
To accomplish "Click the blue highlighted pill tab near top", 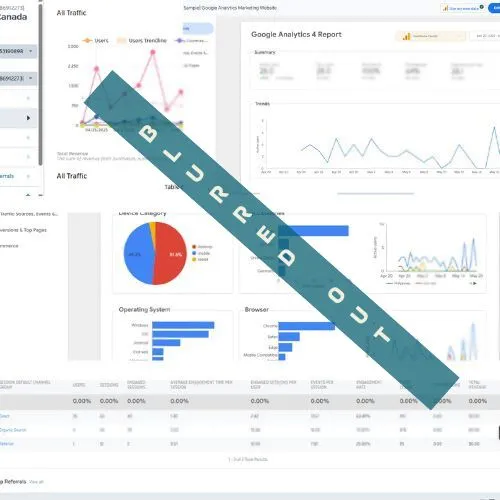I will tap(198, 28).
